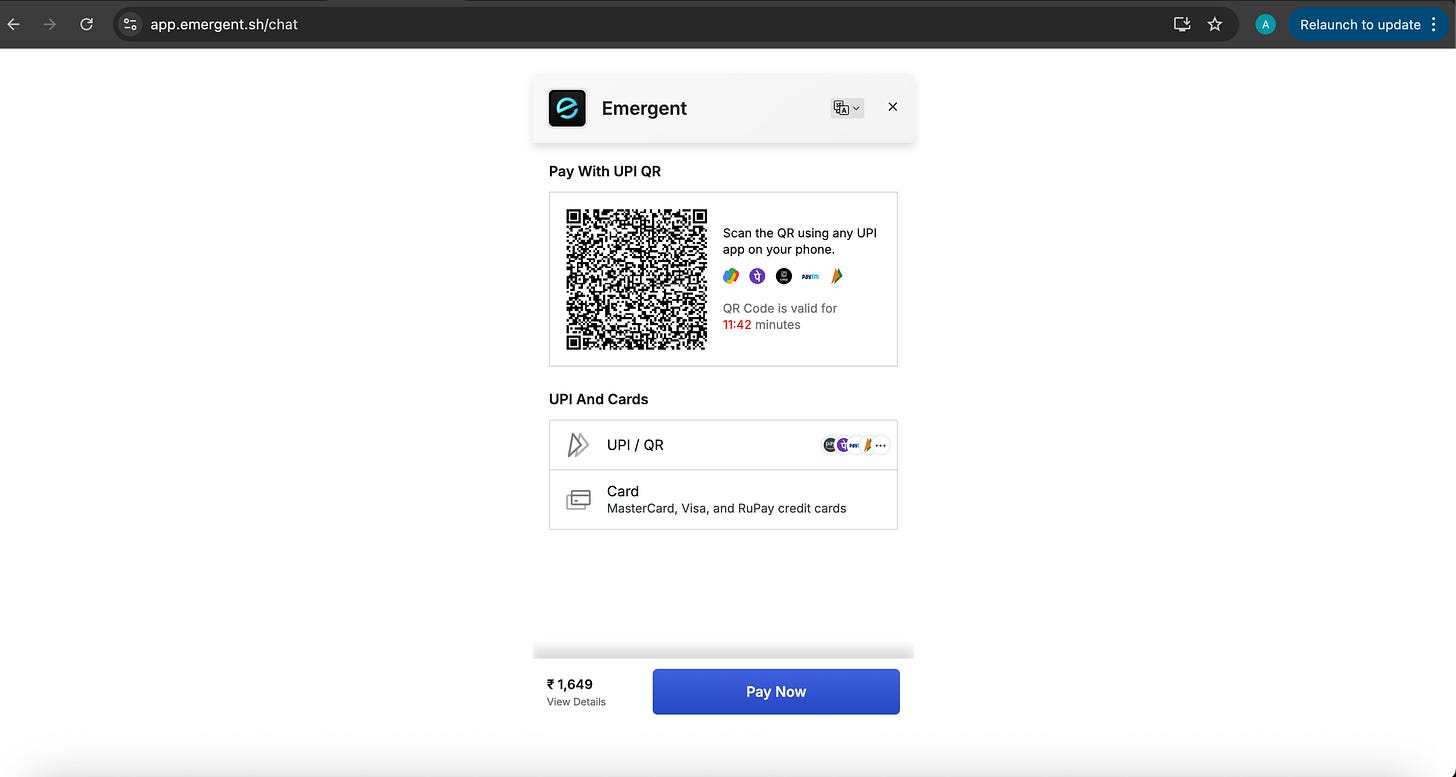Click the Paytm icon under QR text
Viewport: 1456px width, 777px height.
[810, 276]
